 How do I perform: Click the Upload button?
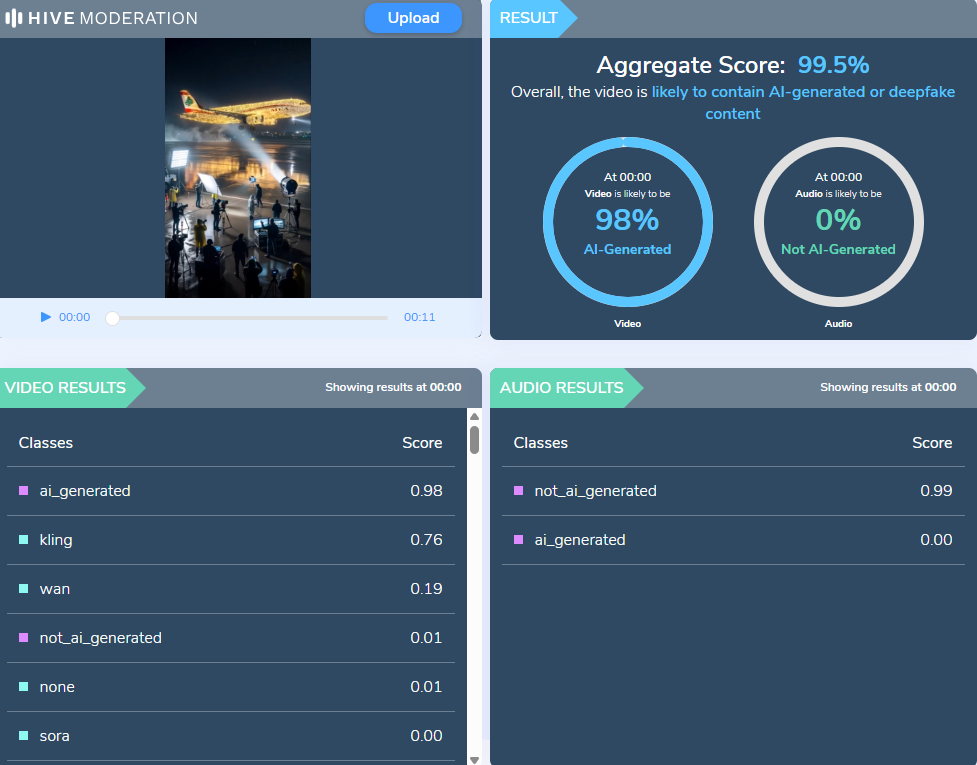point(413,18)
